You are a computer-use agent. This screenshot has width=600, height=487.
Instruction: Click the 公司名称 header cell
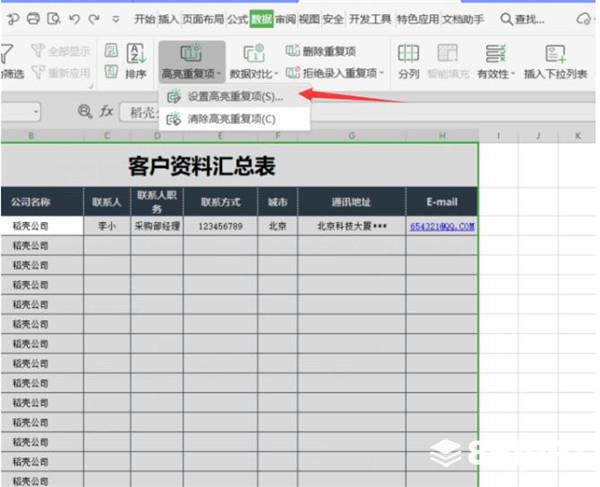point(42,202)
